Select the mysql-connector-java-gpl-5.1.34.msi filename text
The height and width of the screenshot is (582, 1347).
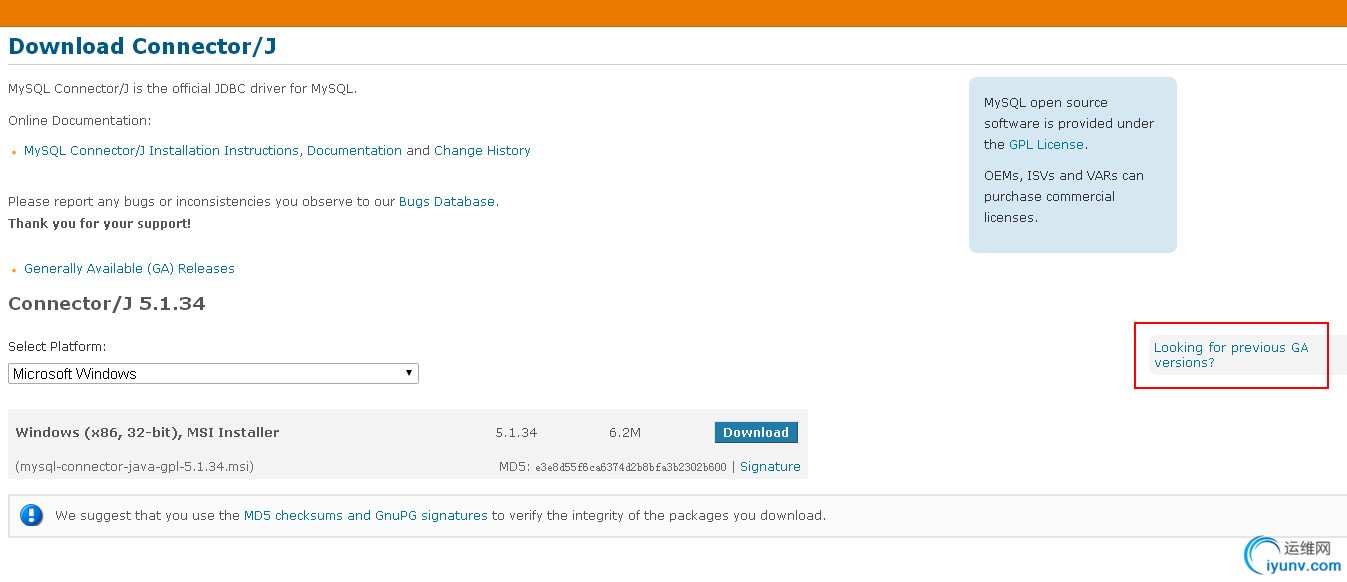tap(135, 467)
